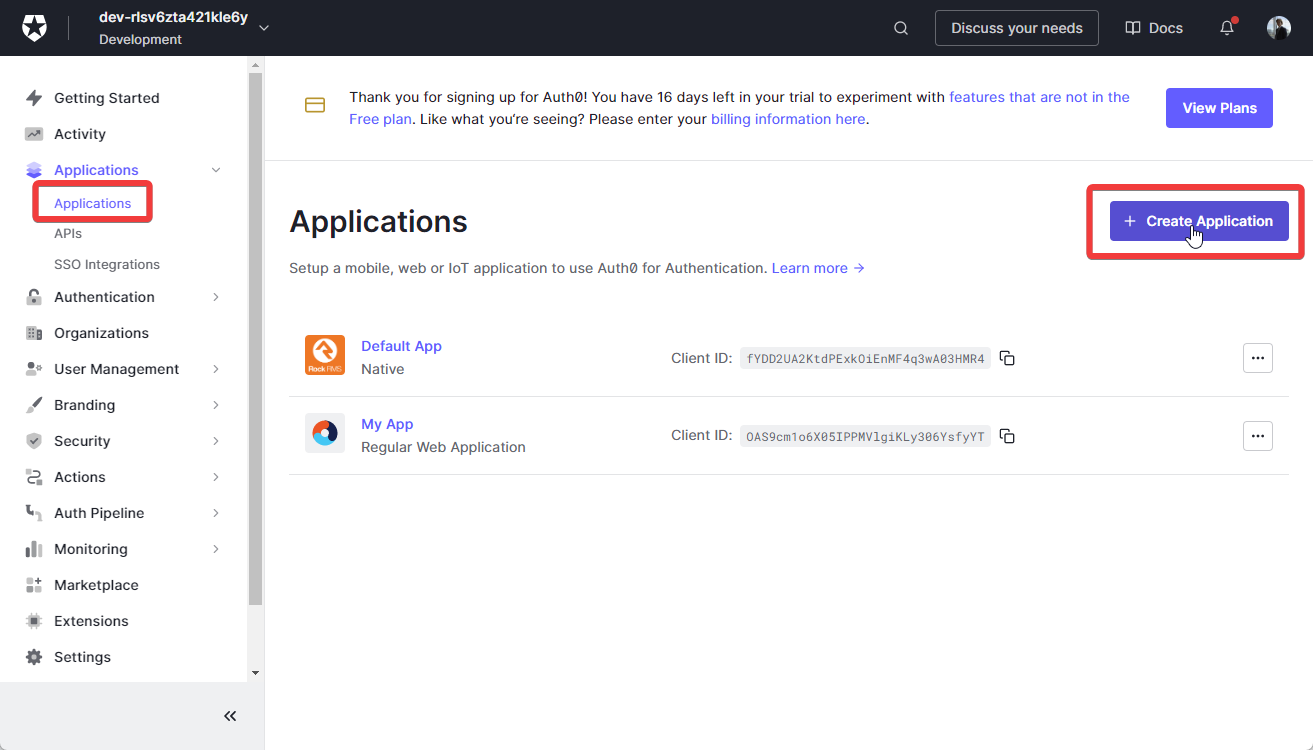
Task: Click the Create Application button
Action: tap(1199, 221)
